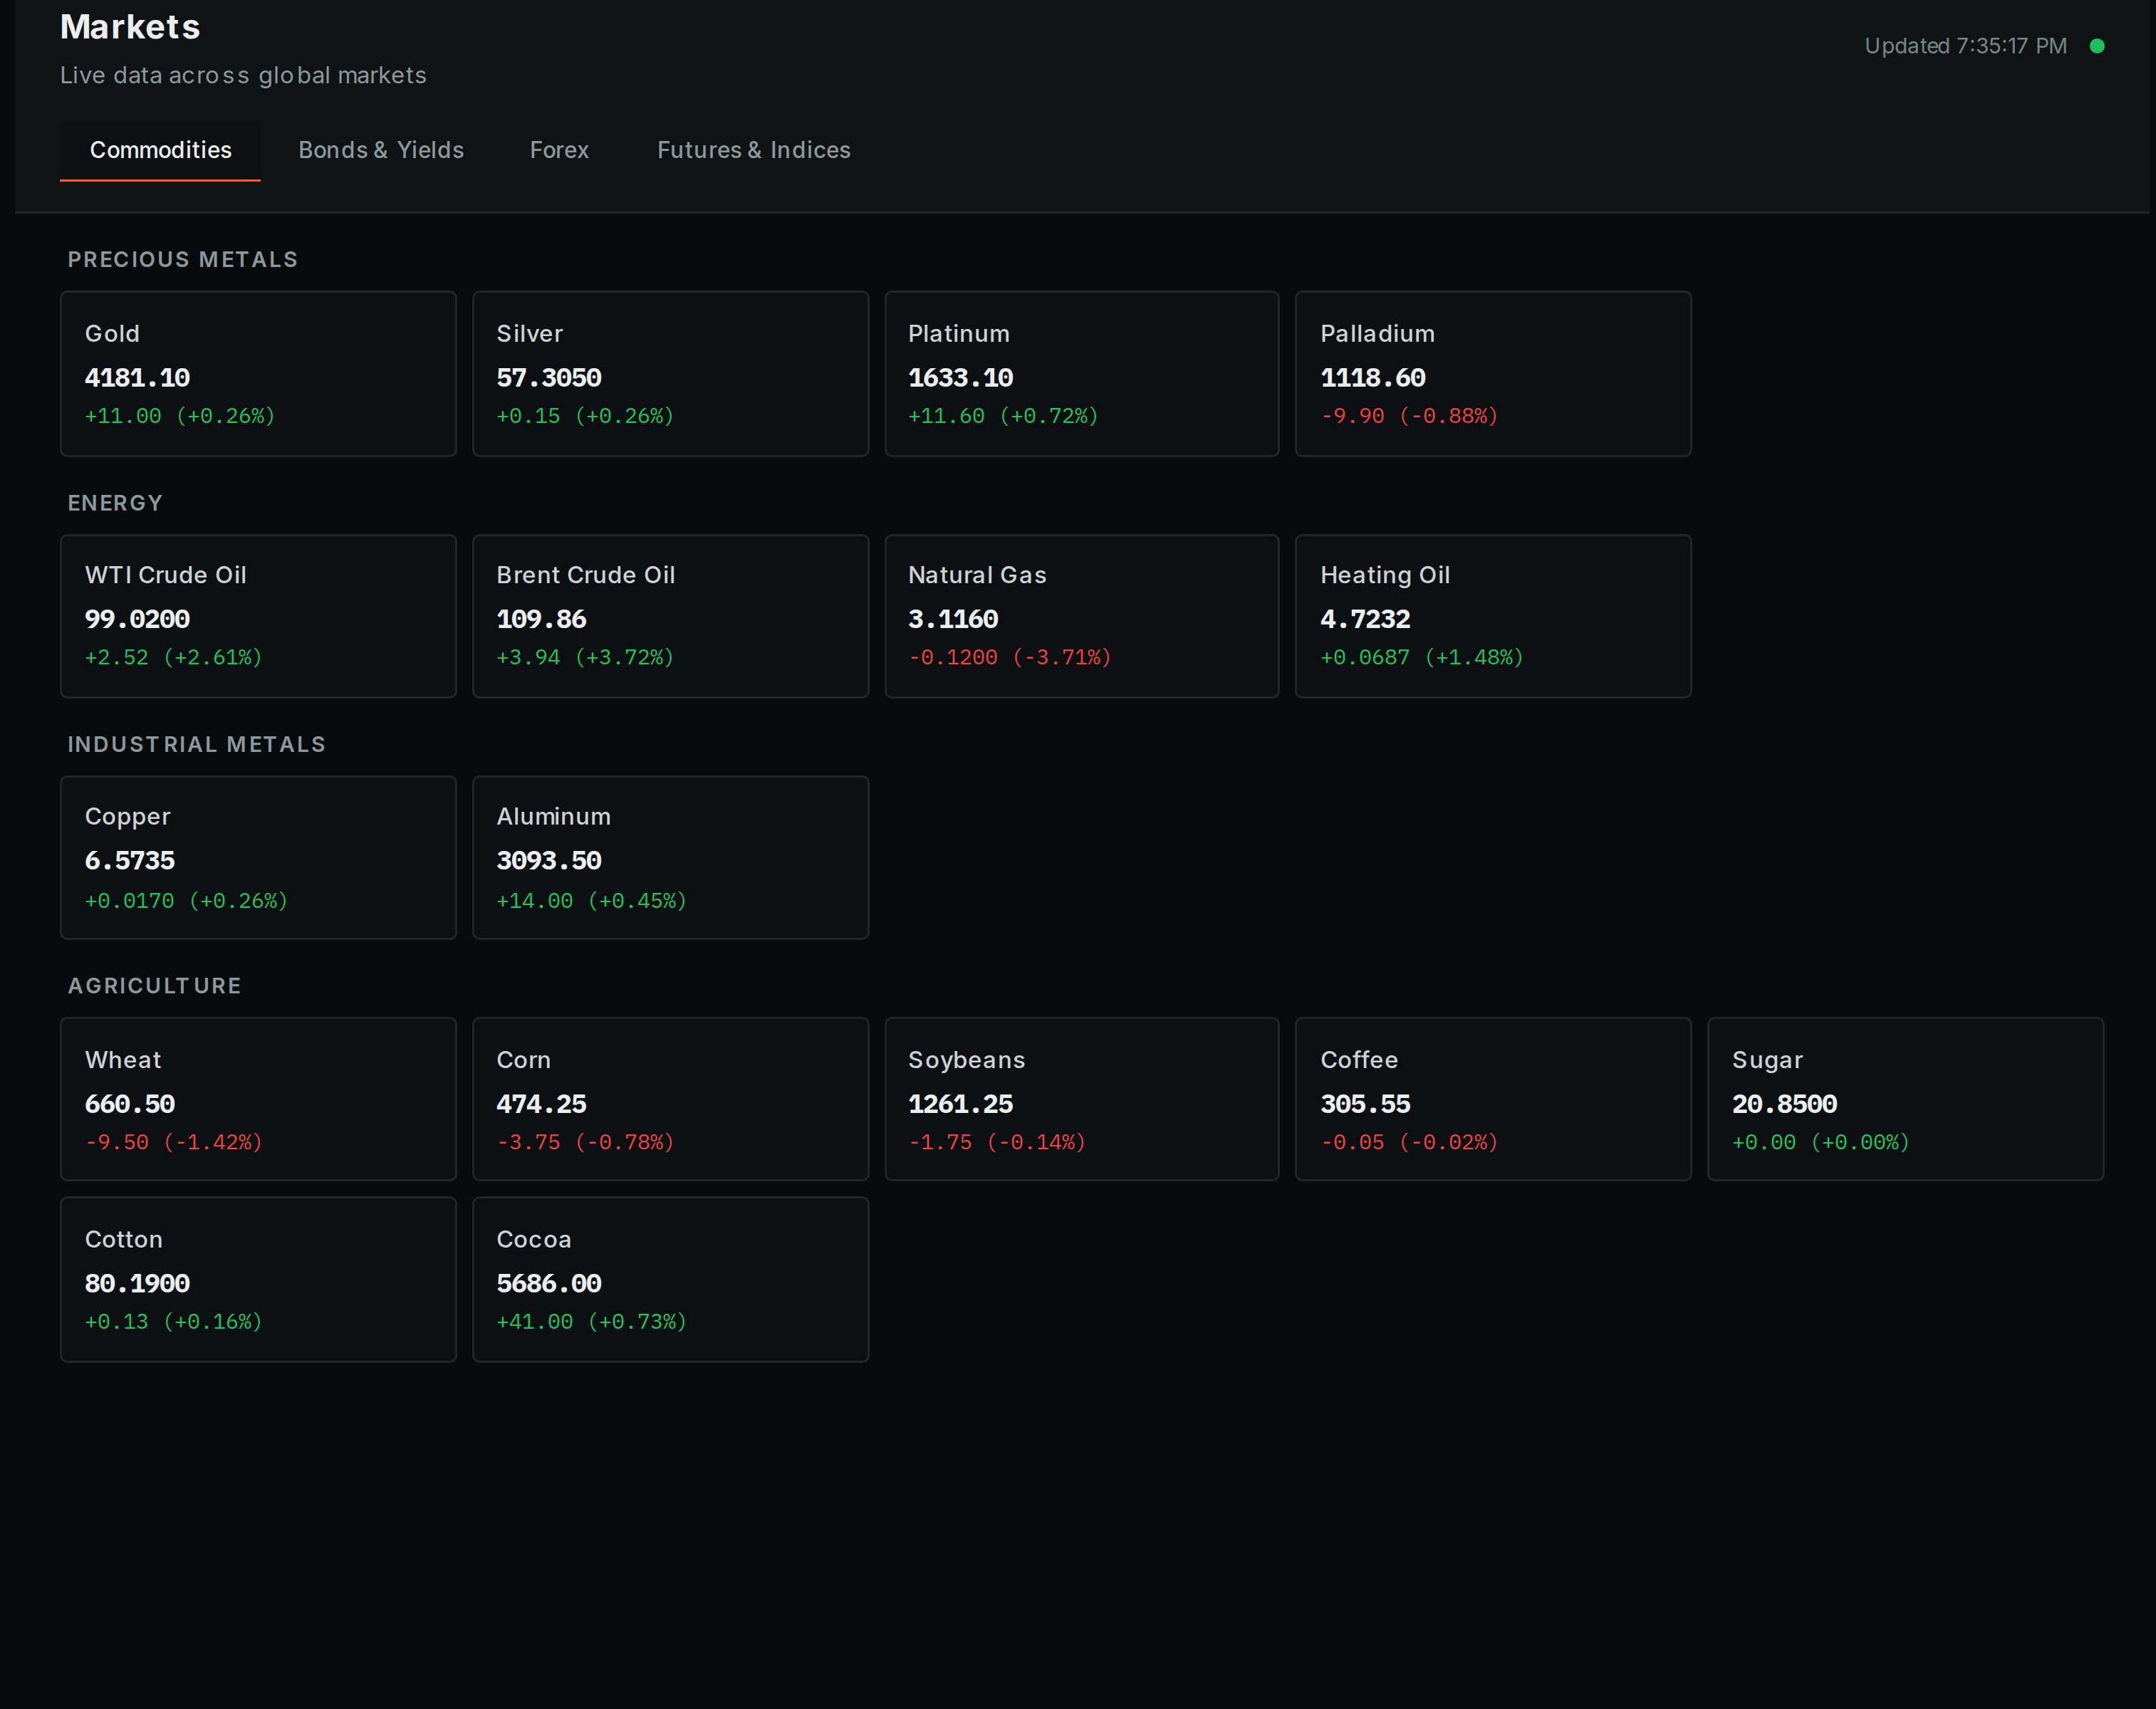Click the Agriculture section heading
Viewport: 2156px width, 1709px height.
pyautogui.click(x=155, y=986)
